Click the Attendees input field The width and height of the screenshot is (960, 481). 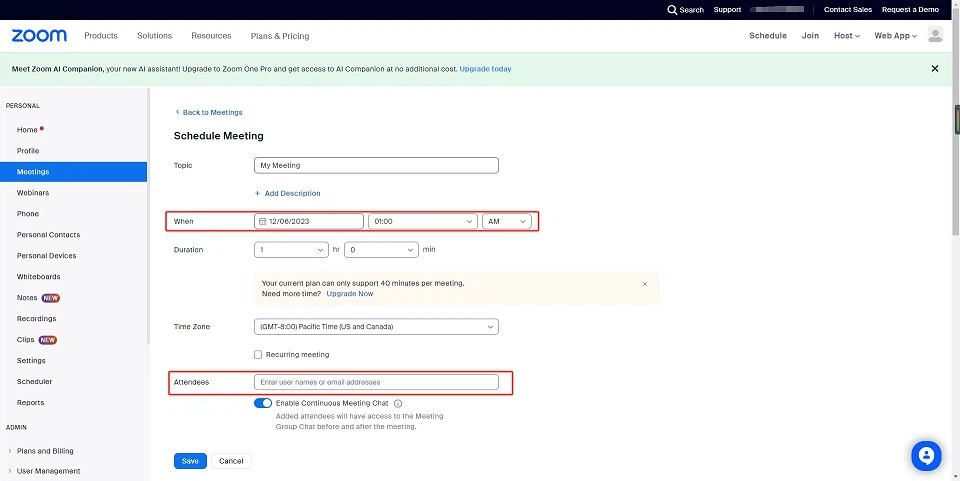coord(376,382)
